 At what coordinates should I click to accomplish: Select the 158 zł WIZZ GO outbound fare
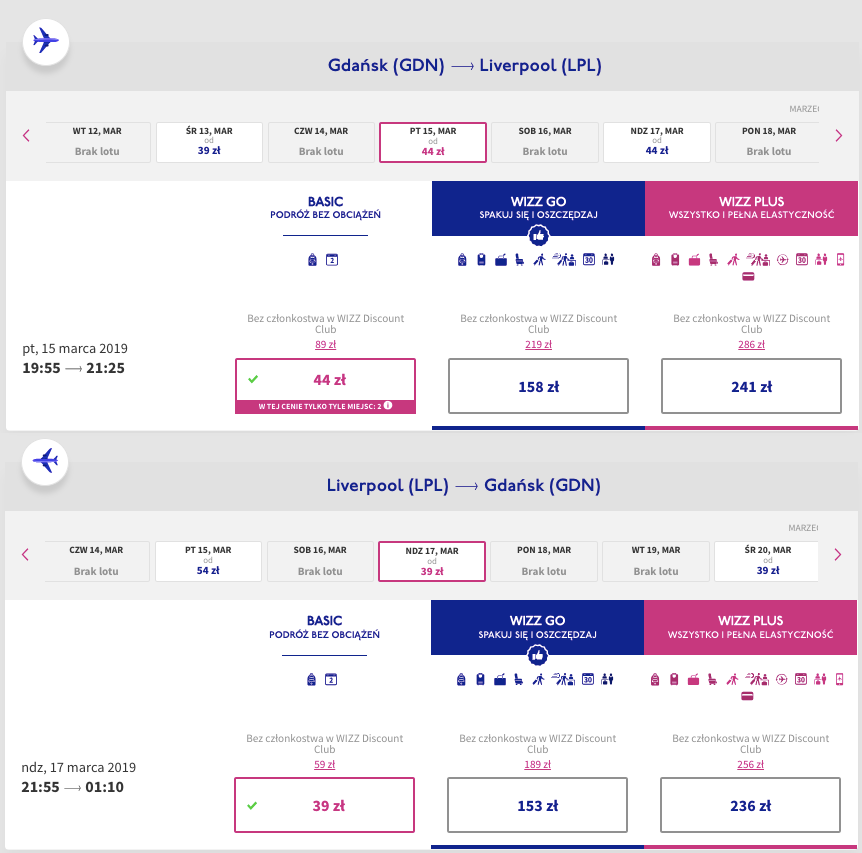coord(538,386)
